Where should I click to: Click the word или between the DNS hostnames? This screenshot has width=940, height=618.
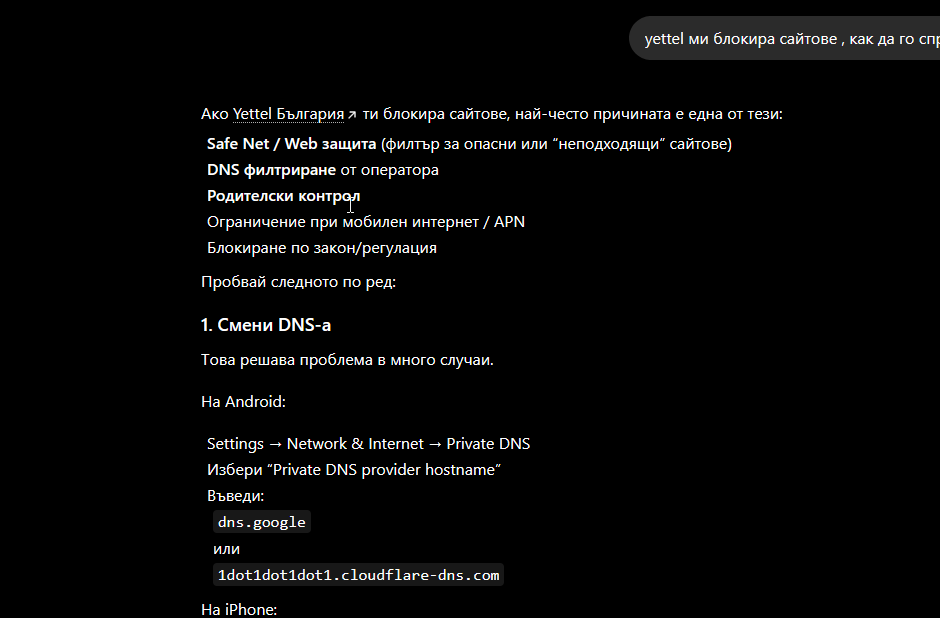tap(227, 549)
